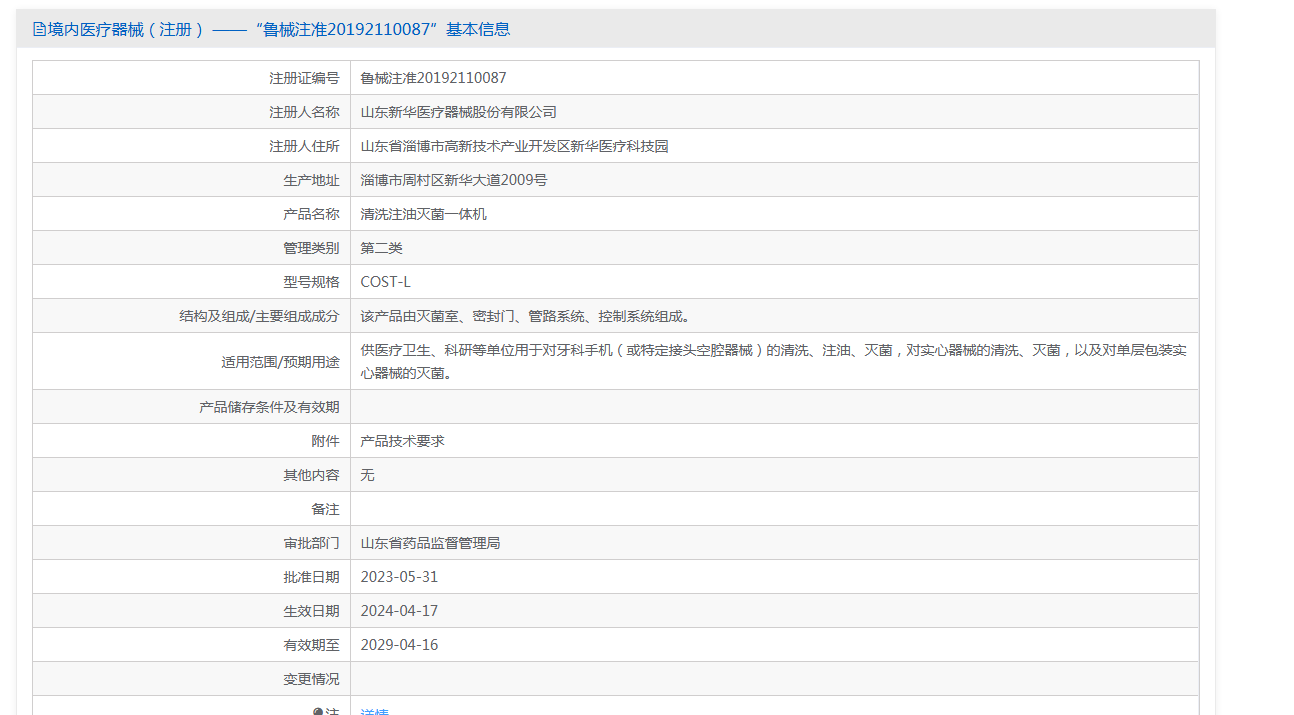Image resolution: width=1294 pixels, height=715 pixels.
Task: Select effective date 2024-04-17
Action: point(399,611)
